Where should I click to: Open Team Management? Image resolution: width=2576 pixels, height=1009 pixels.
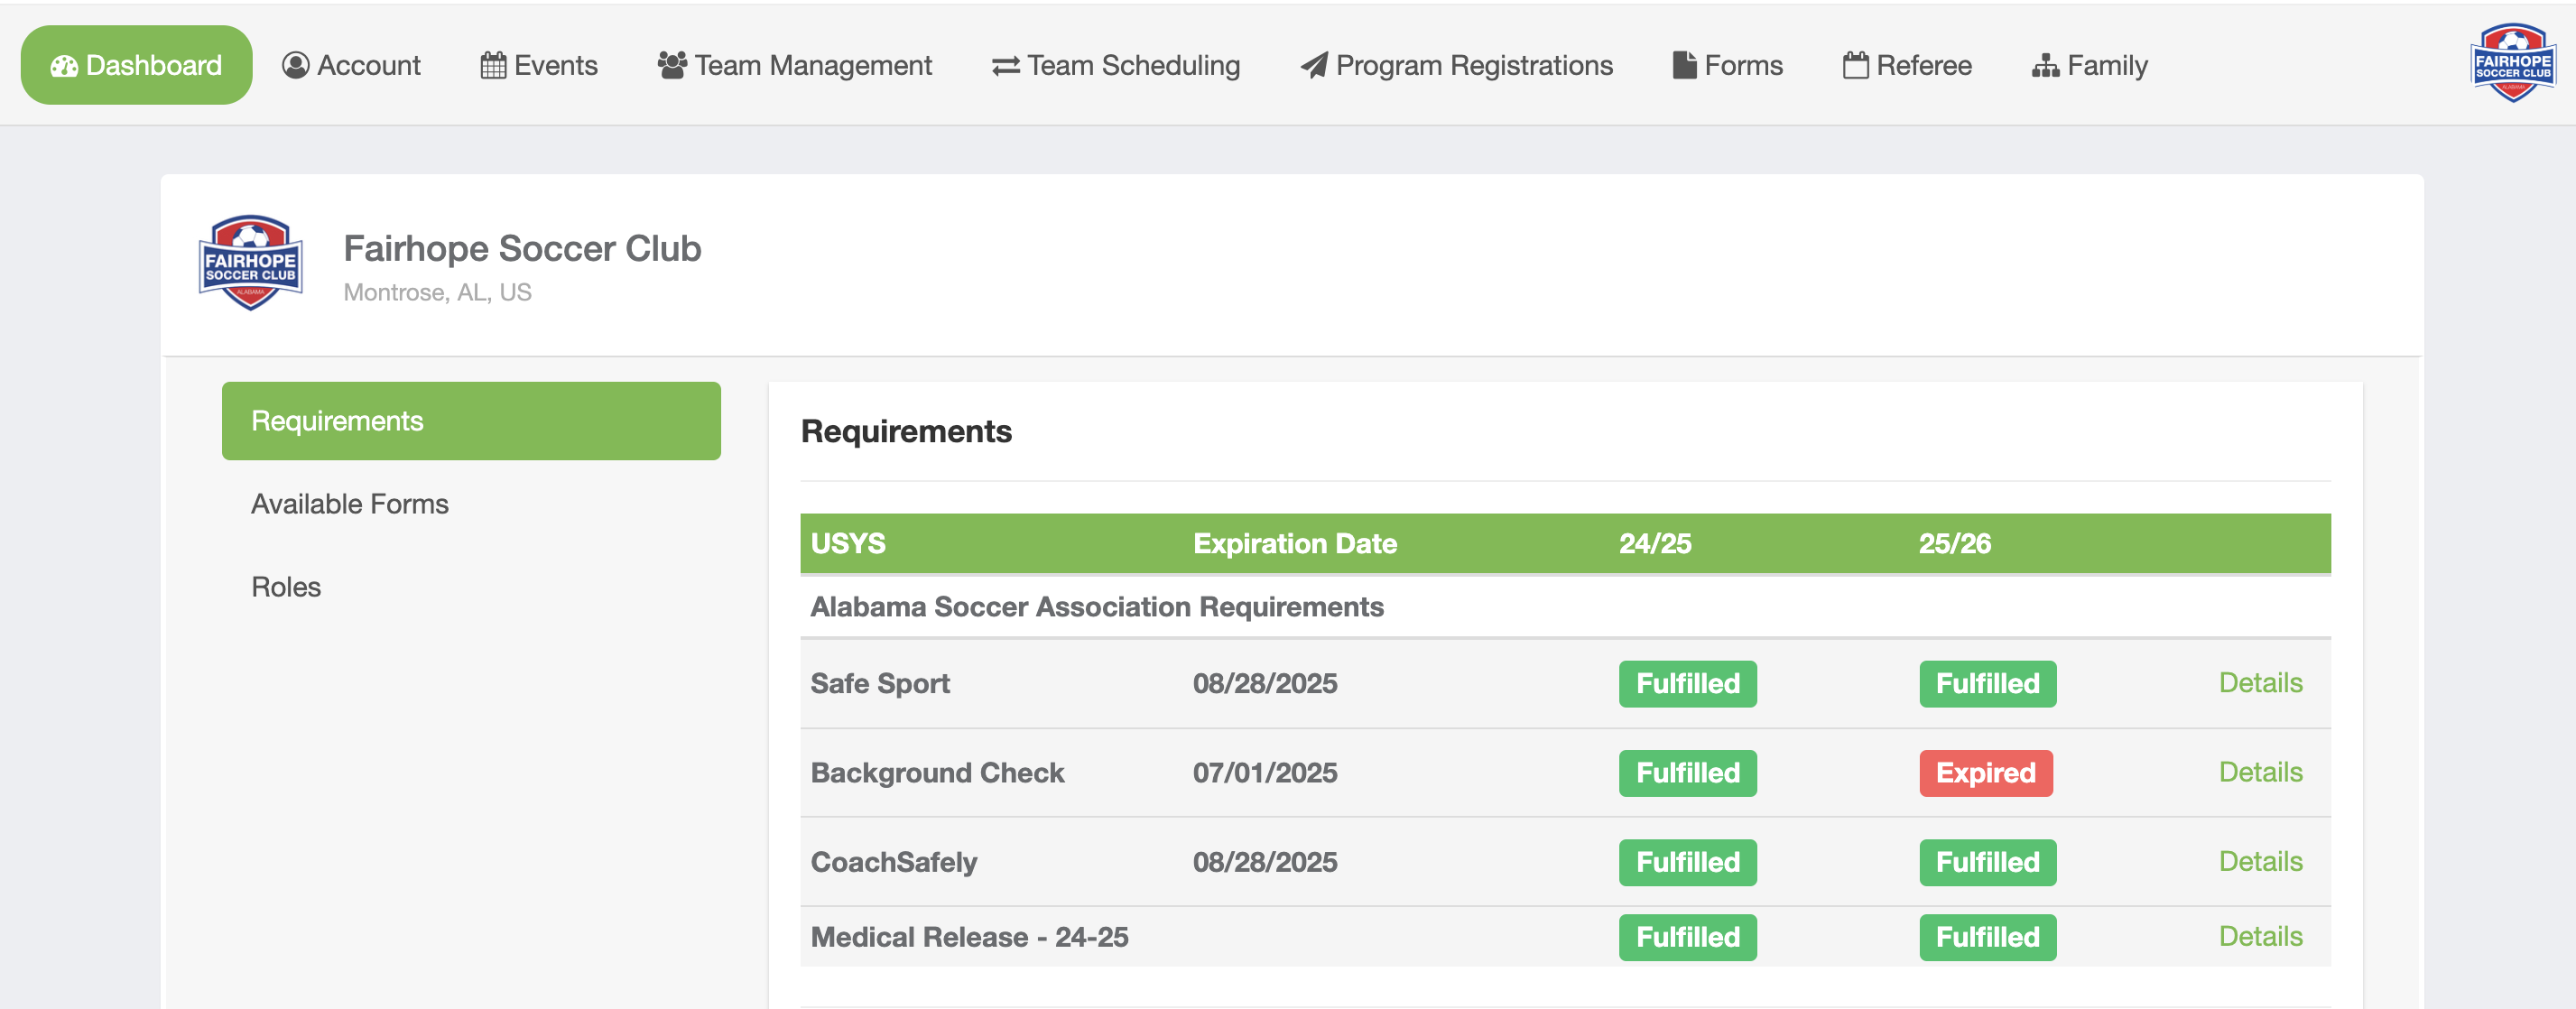click(794, 65)
